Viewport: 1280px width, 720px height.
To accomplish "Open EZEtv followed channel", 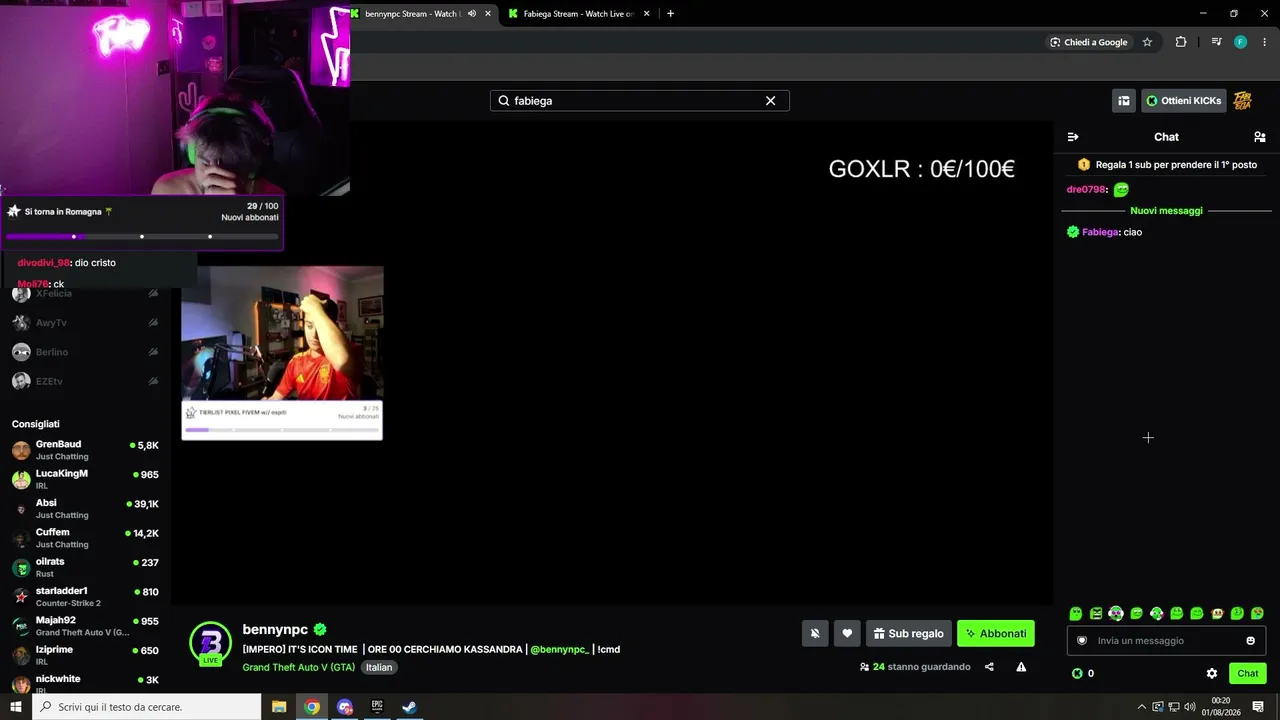I will pyautogui.click(x=85, y=381).
